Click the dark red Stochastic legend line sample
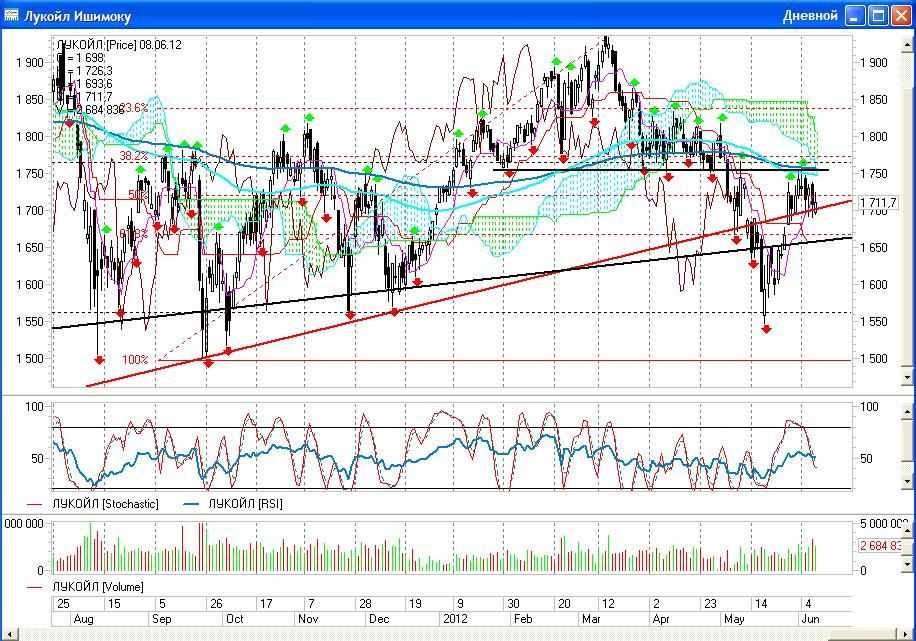This screenshot has width=916, height=641. [34, 504]
